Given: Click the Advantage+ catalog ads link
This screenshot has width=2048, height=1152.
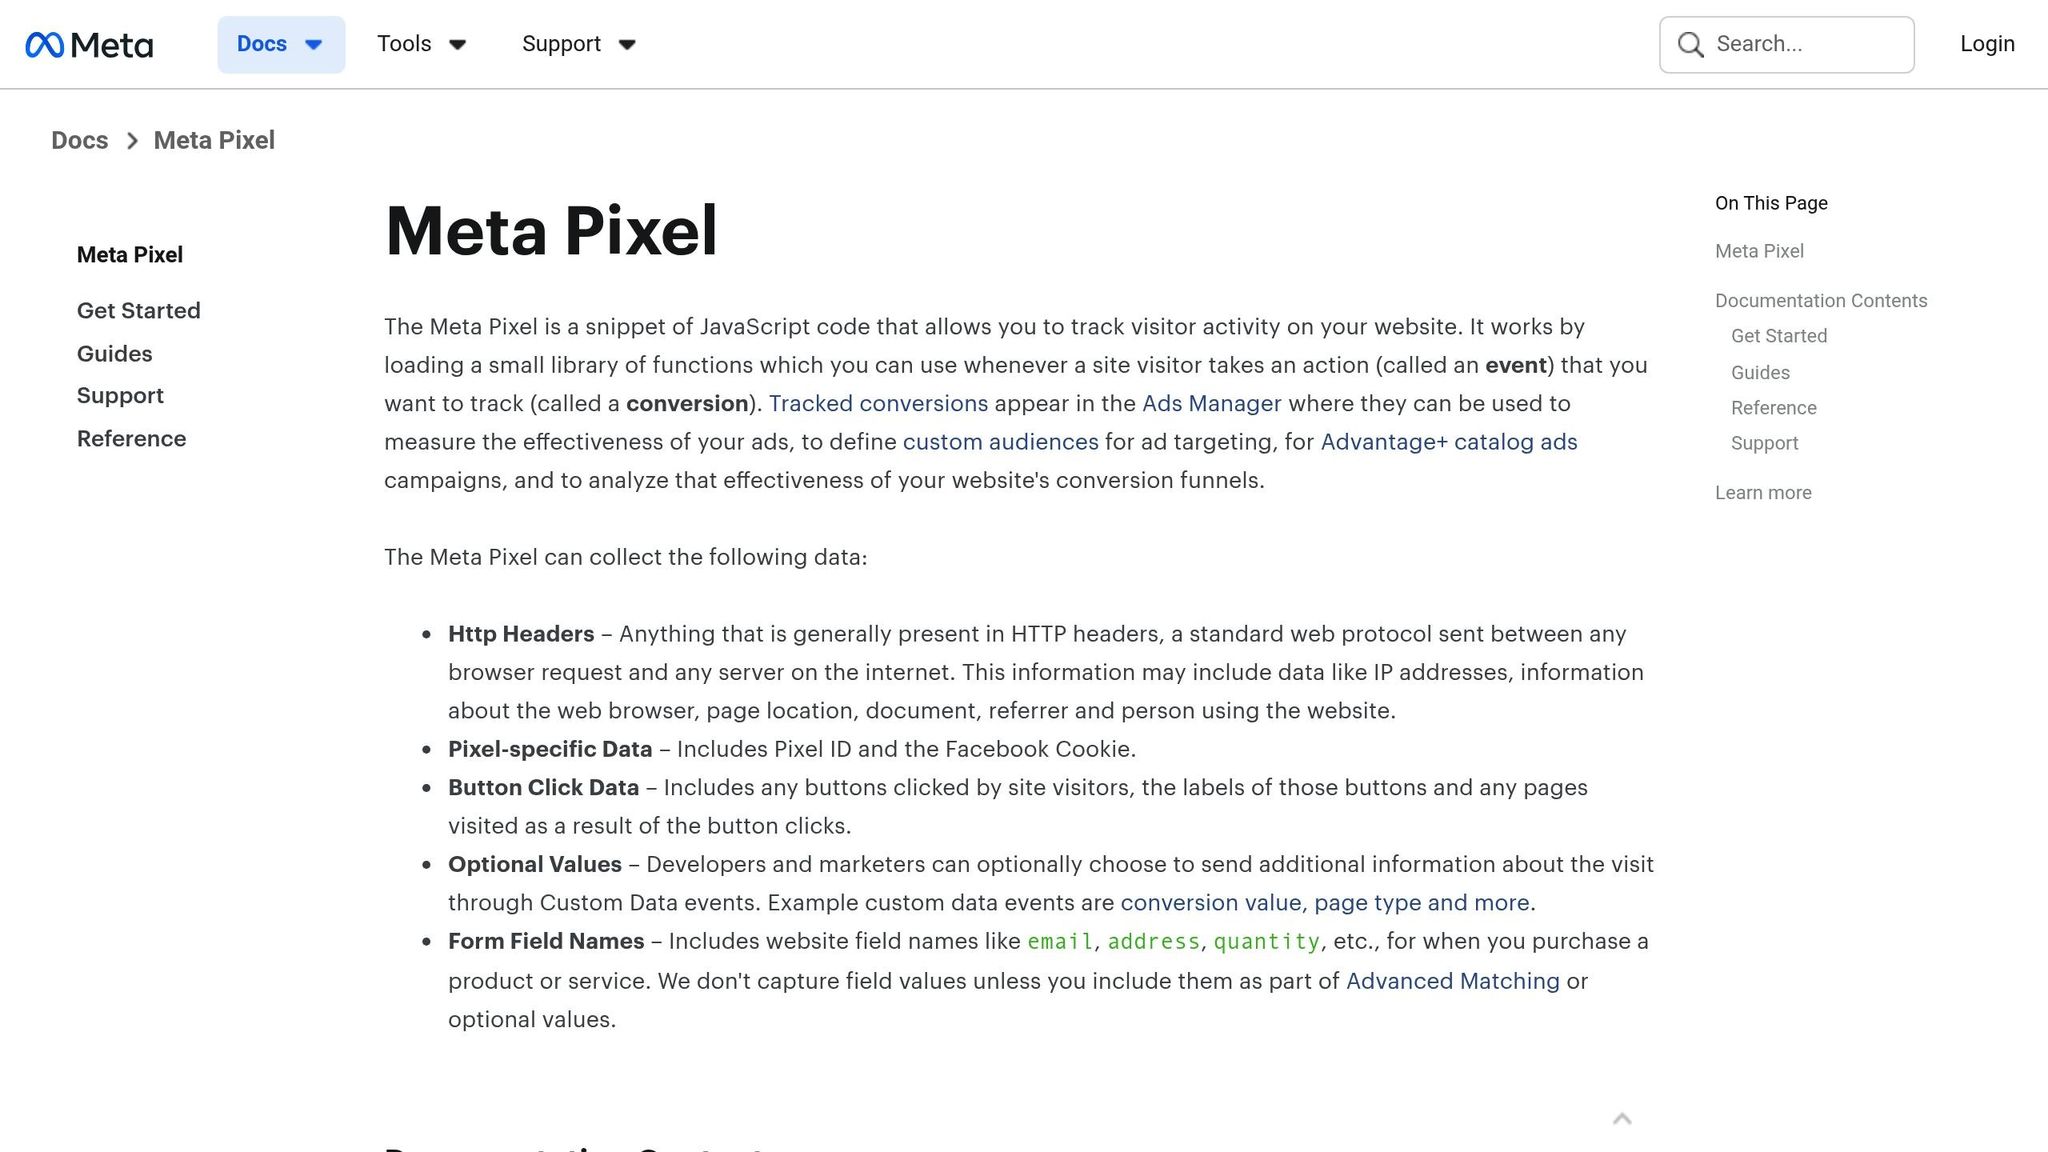Looking at the screenshot, I should coord(1449,441).
